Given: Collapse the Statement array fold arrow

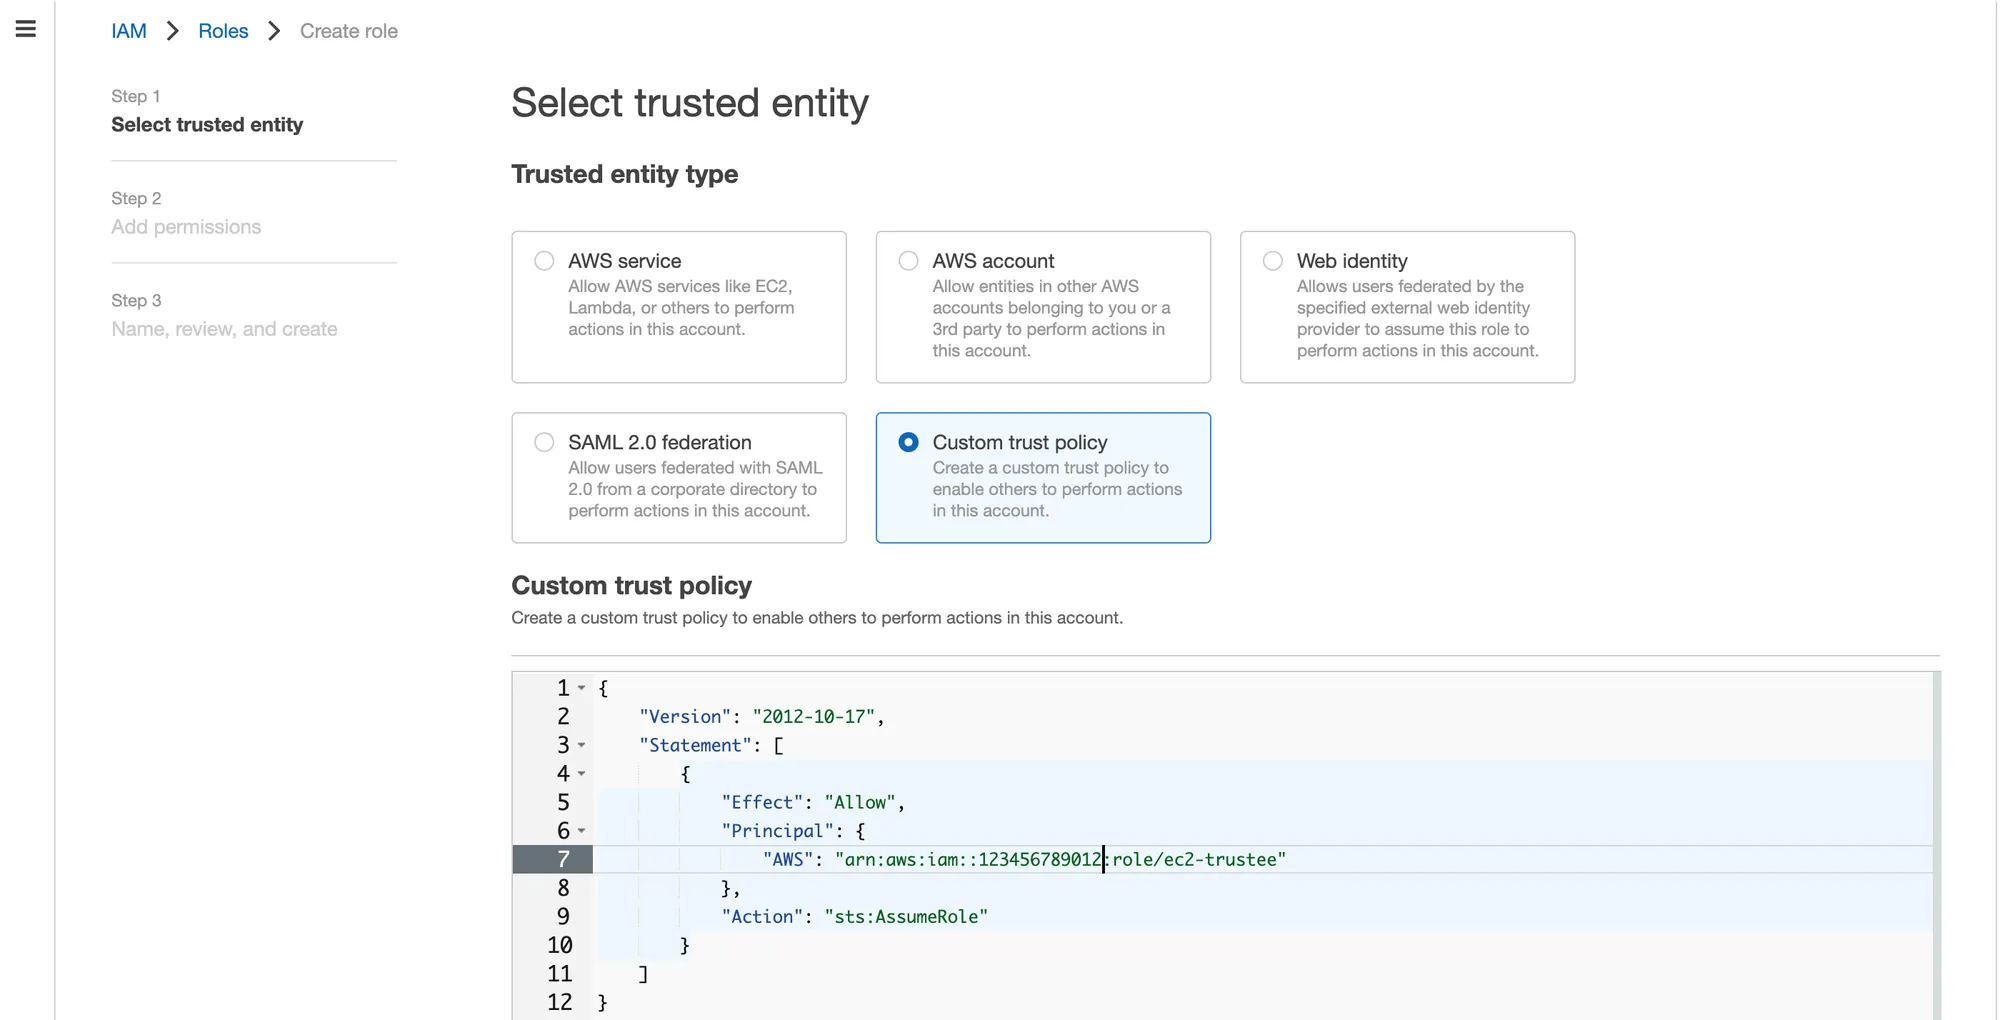Looking at the screenshot, I should pos(581,745).
